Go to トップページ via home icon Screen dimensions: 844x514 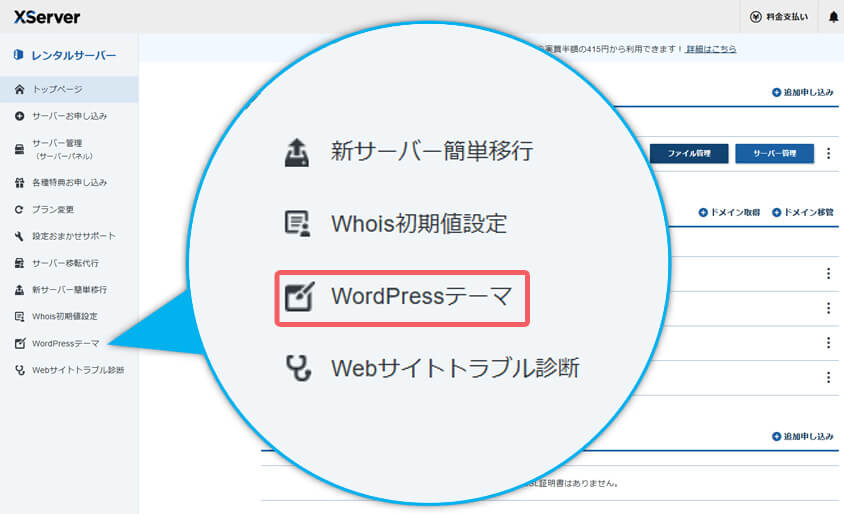(x=19, y=89)
